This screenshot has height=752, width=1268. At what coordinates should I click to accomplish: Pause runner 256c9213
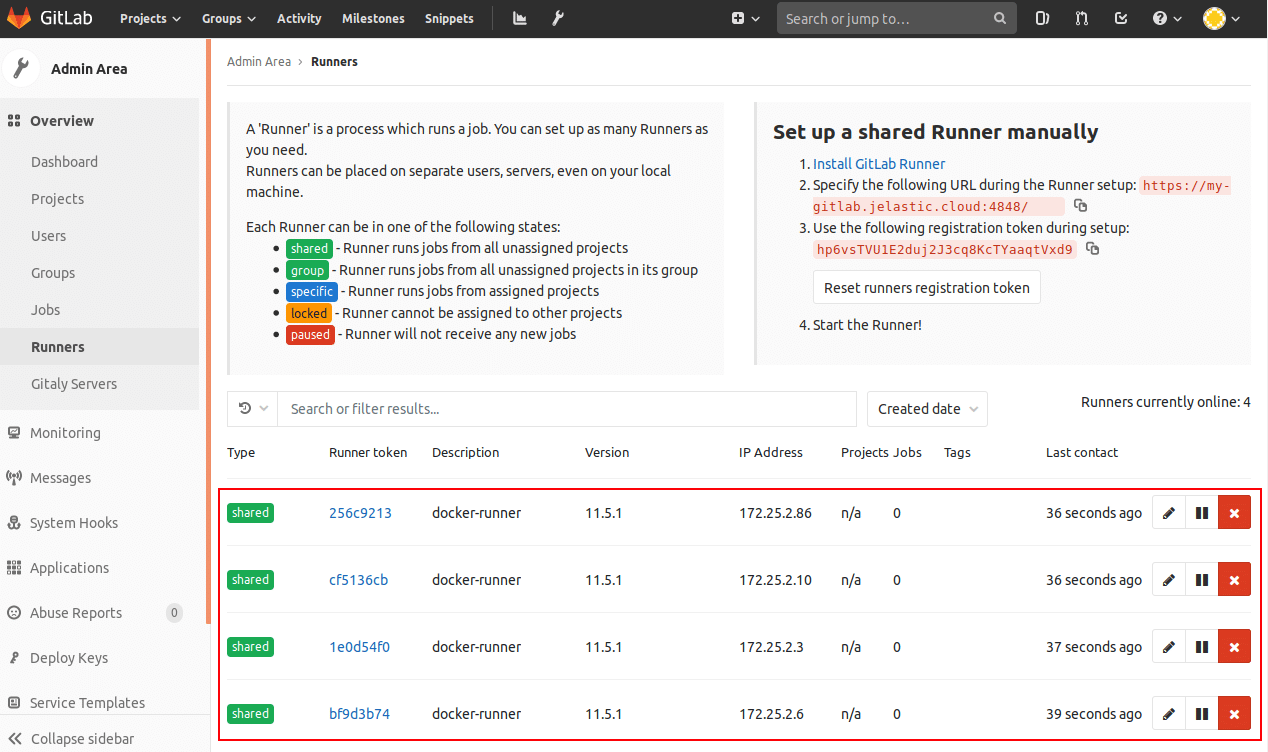(1202, 513)
